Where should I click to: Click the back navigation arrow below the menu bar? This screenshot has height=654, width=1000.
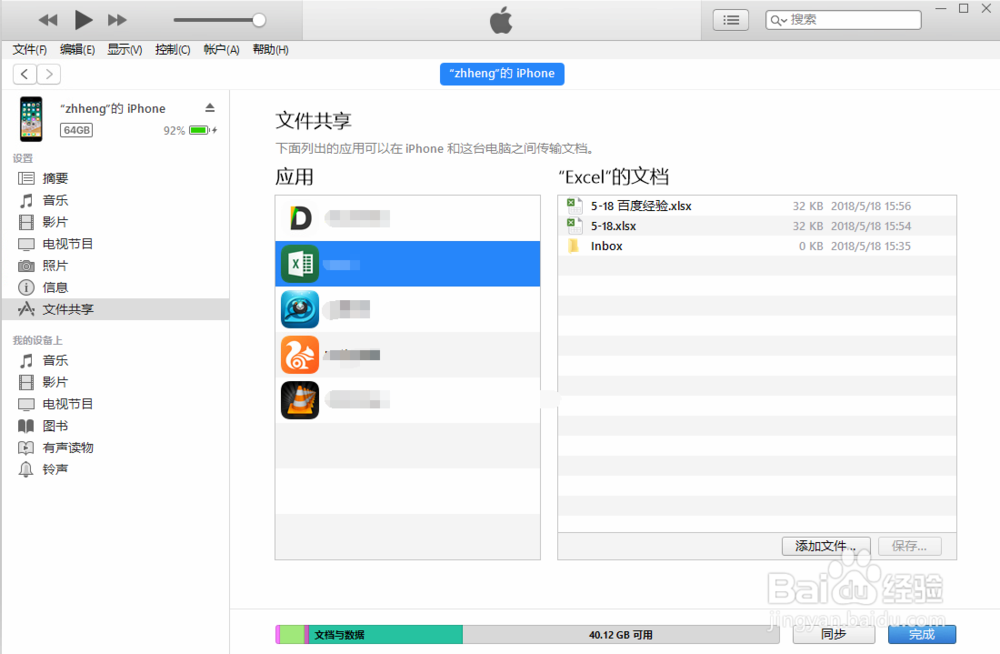[23, 73]
